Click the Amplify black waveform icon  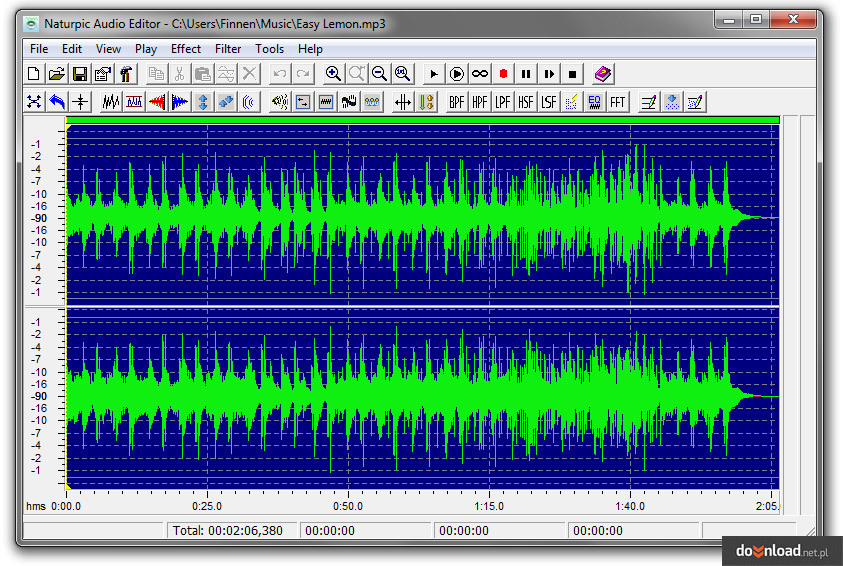pyautogui.click(x=111, y=102)
